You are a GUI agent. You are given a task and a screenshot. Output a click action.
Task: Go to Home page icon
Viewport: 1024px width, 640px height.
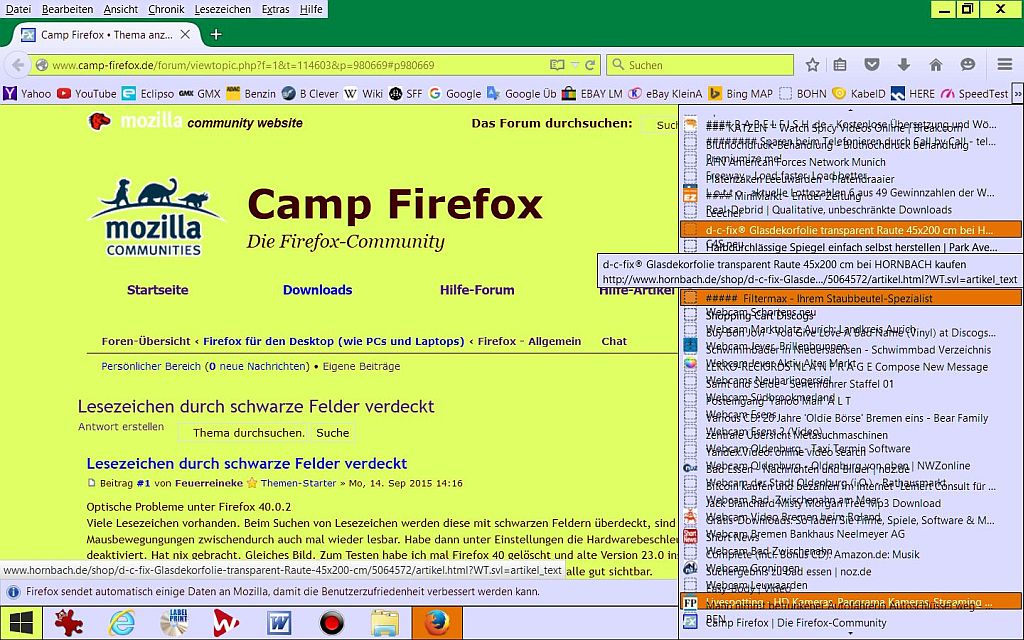(x=936, y=65)
